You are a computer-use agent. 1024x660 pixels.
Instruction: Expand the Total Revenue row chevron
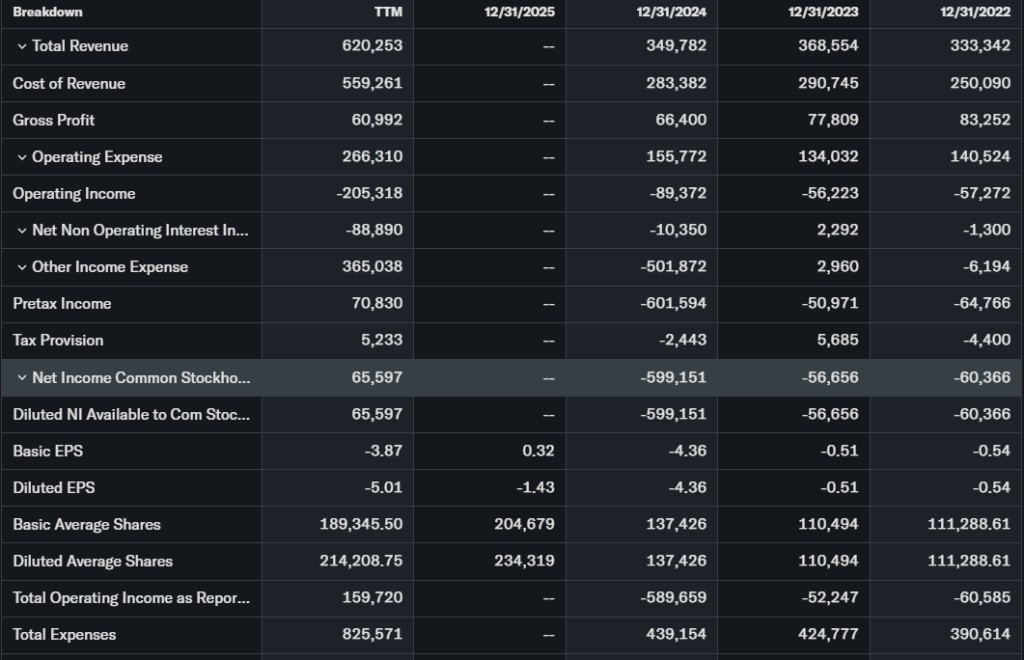click(22, 47)
